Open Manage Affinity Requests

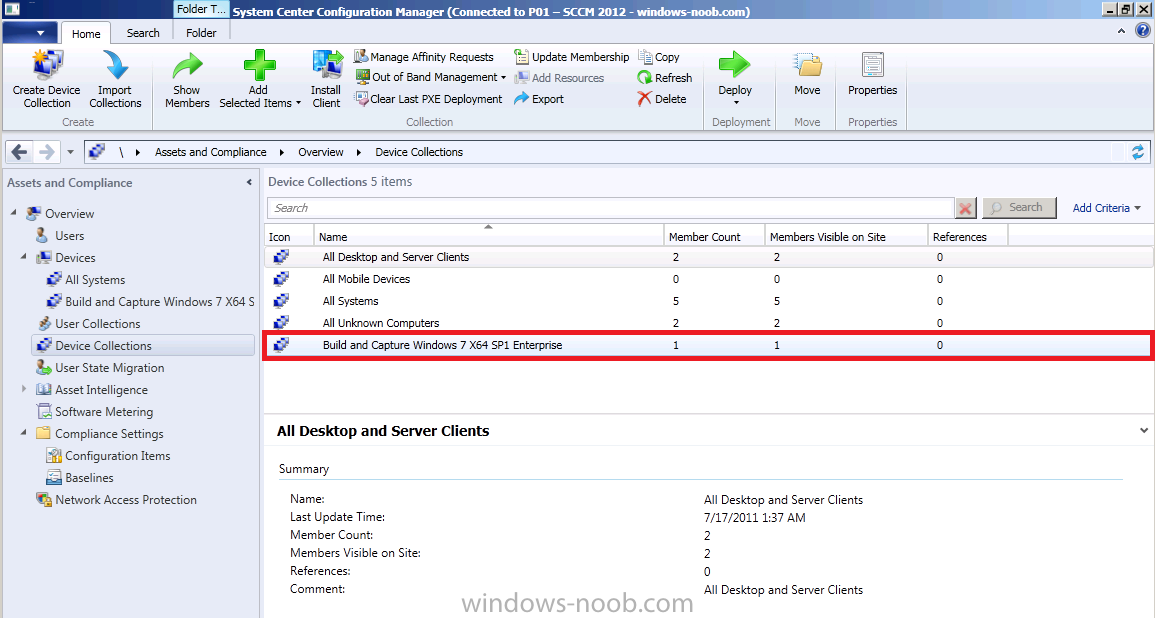[424, 57]
